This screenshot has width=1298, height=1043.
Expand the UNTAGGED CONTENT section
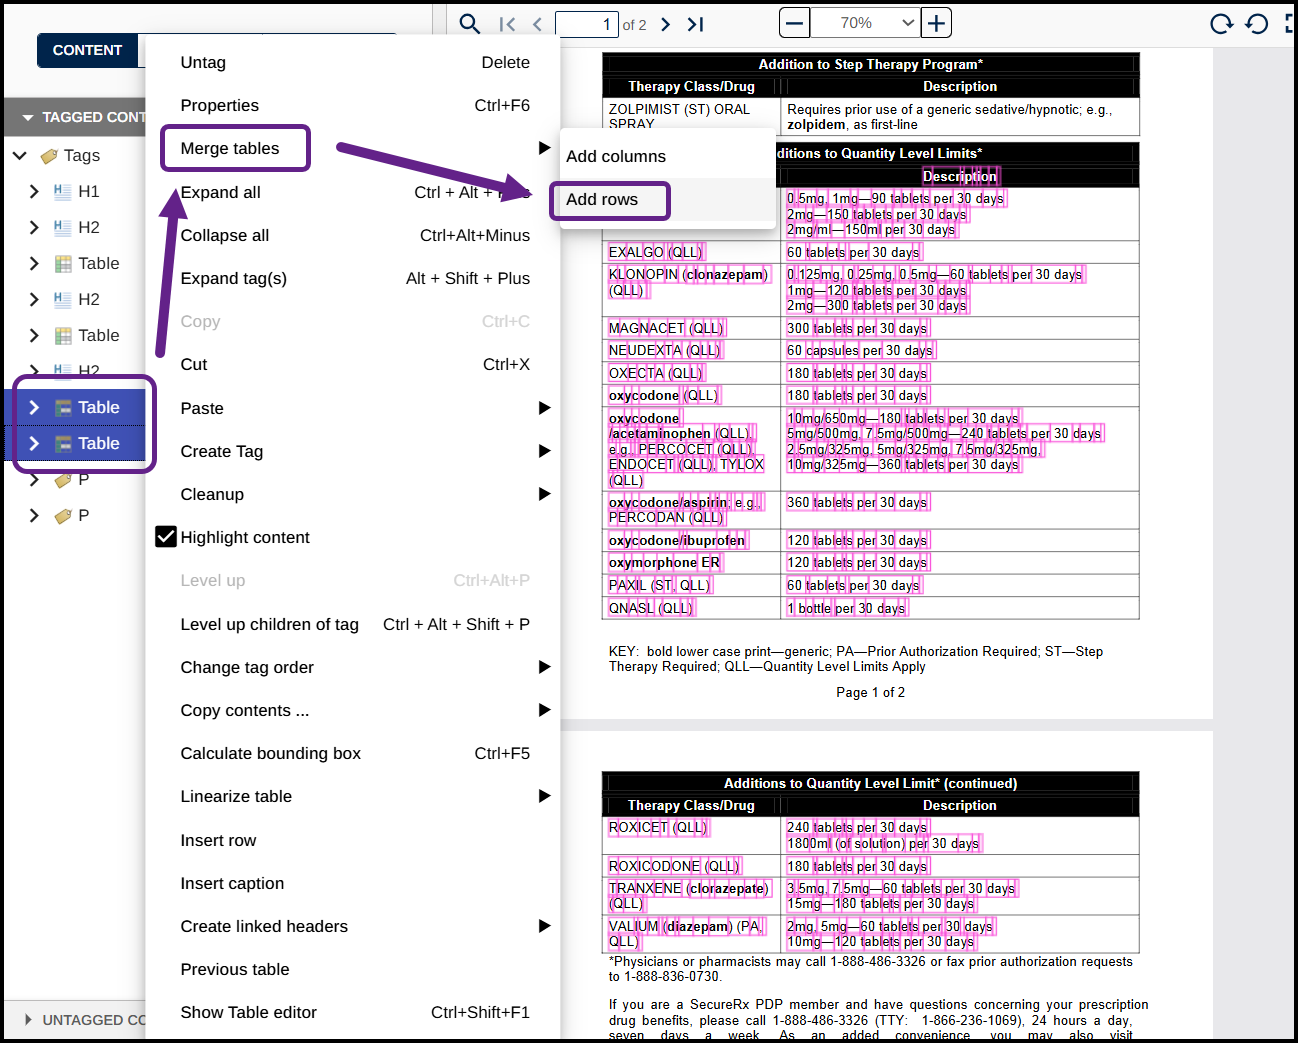point(28,1020)
